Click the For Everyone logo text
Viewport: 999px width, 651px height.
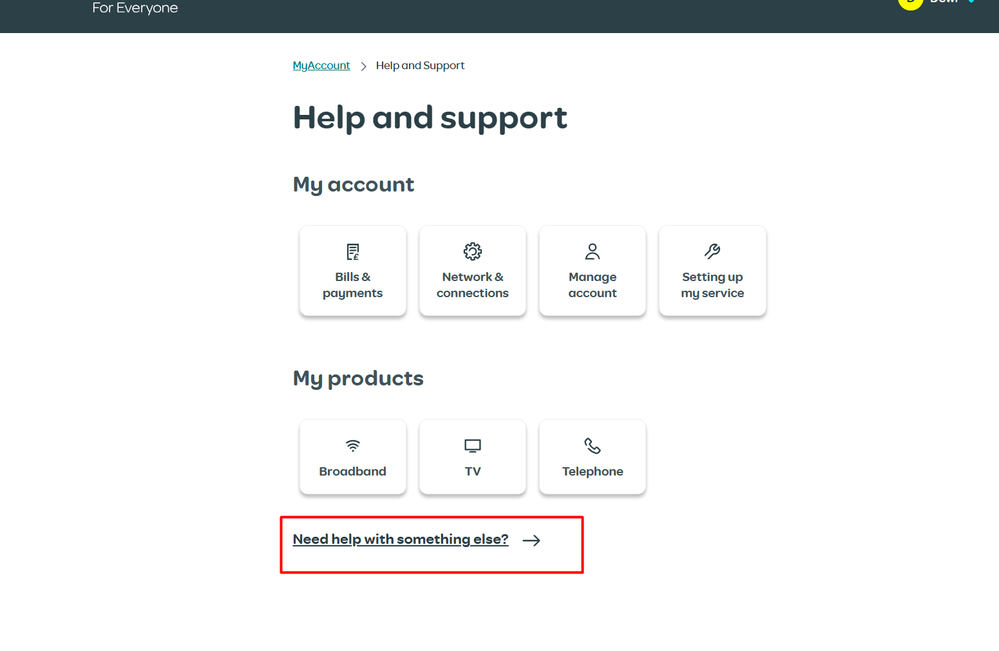pyautogui.click(x=135, y=8)
